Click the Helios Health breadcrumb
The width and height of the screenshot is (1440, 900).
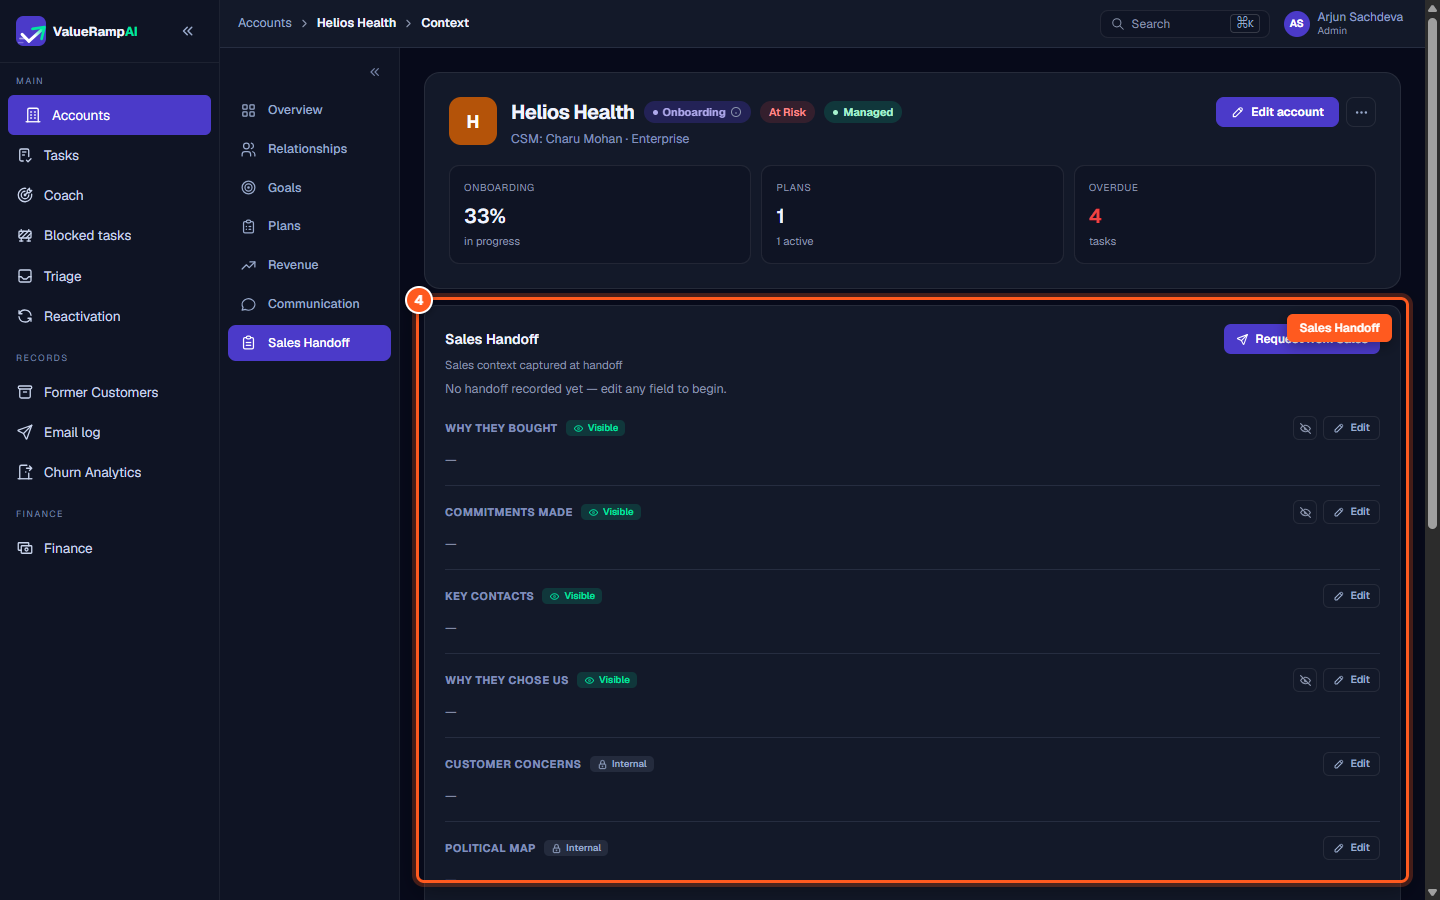point(356,23)
